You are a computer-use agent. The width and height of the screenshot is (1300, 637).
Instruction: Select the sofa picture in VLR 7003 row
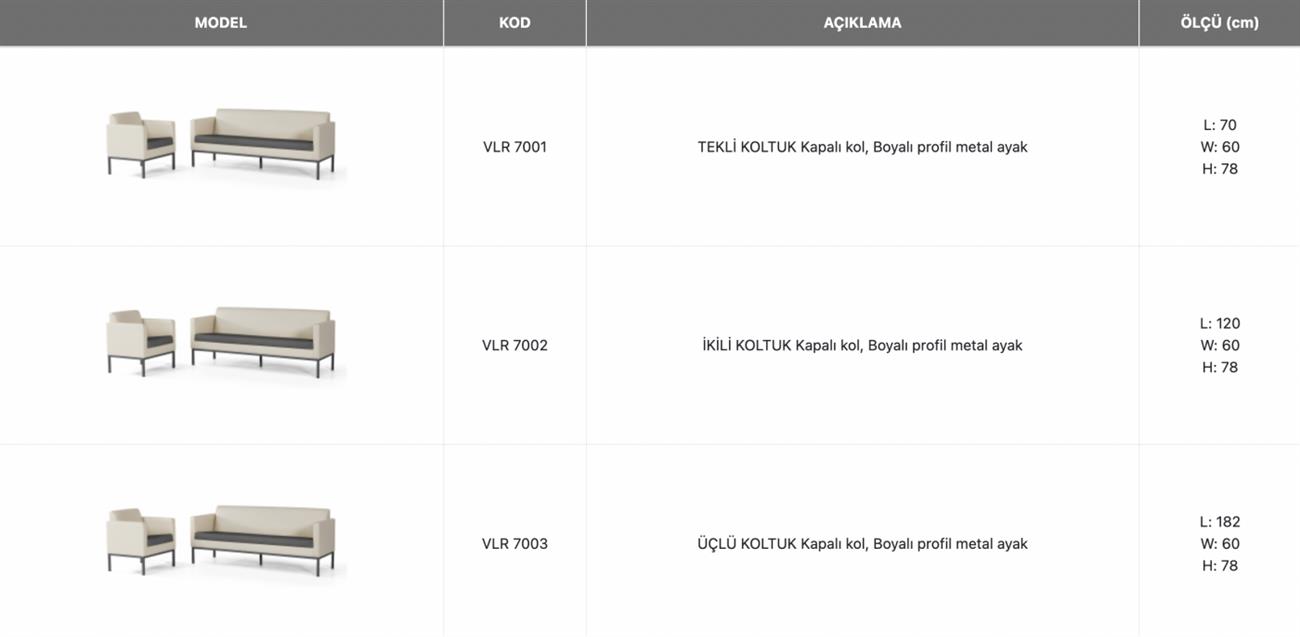point(263,539)
